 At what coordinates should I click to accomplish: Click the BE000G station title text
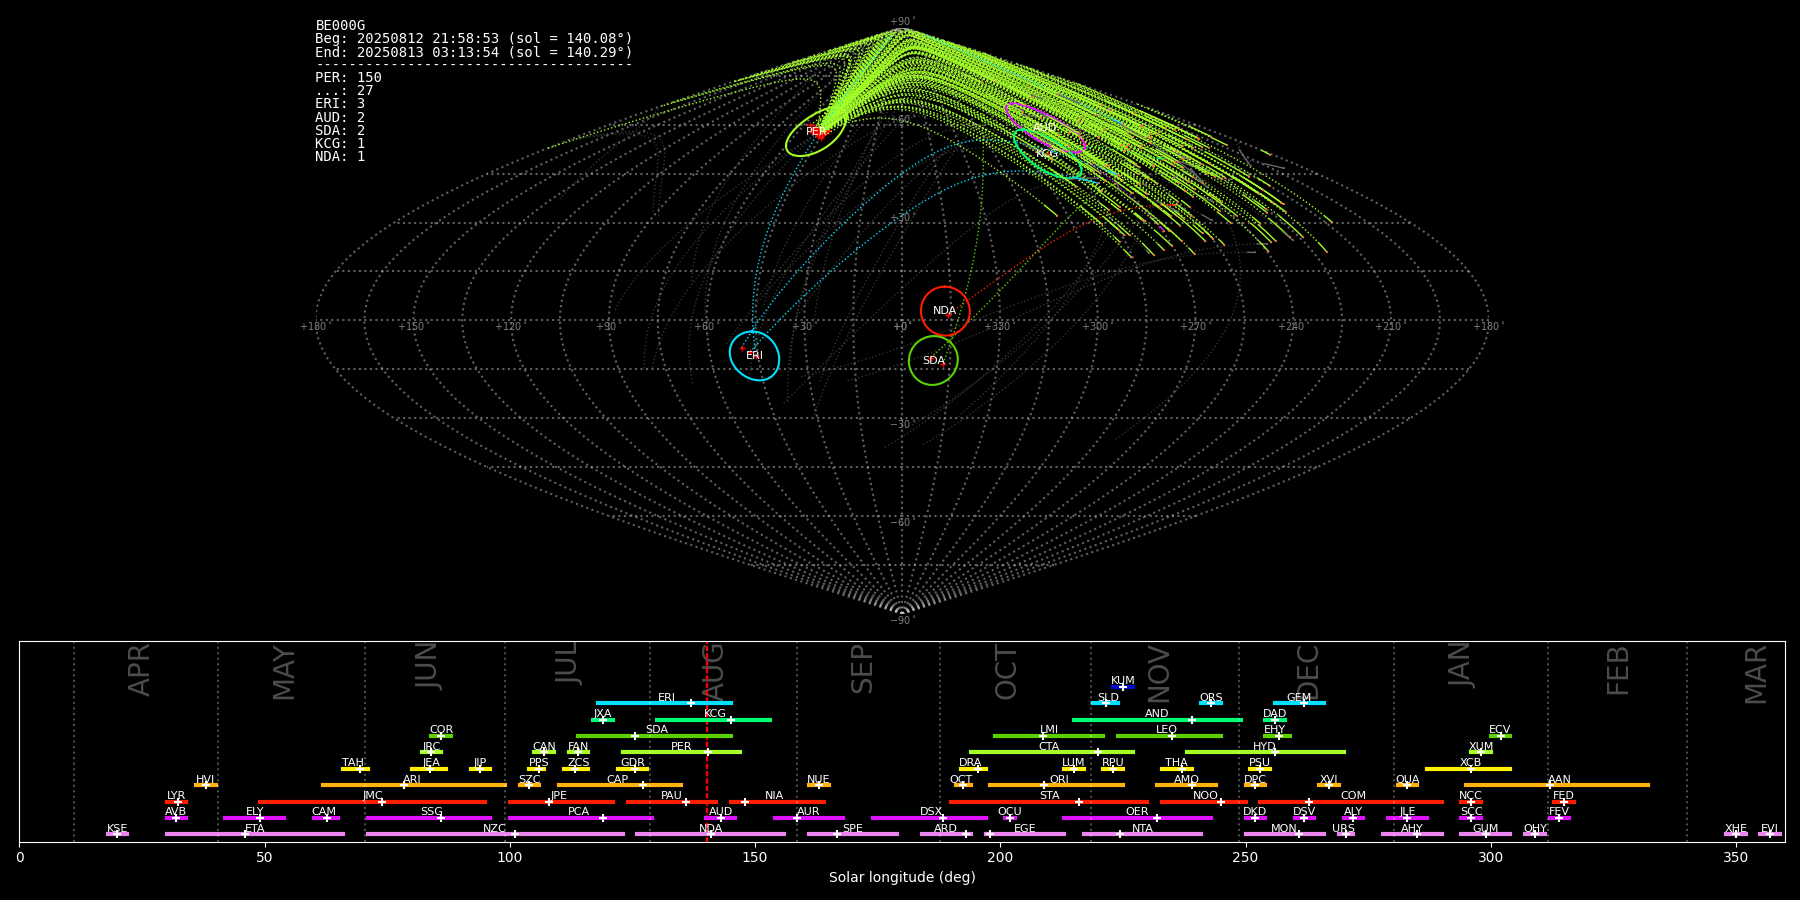pos(340,26)
